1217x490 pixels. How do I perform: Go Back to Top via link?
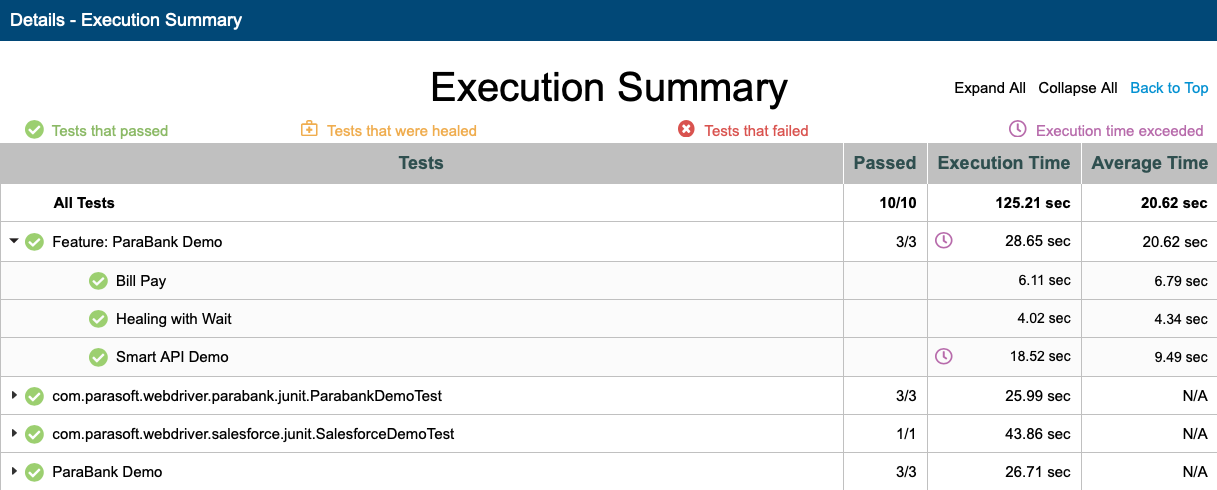(1169, 88)
